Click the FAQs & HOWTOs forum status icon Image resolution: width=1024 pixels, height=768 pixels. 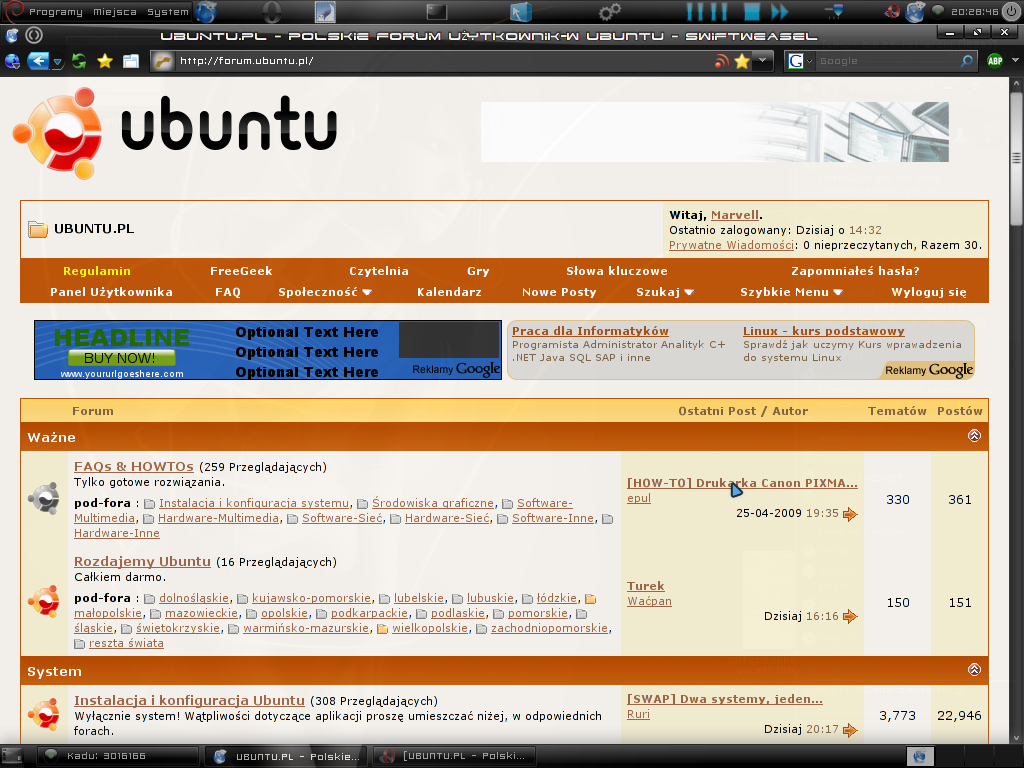tap(44, 499)
